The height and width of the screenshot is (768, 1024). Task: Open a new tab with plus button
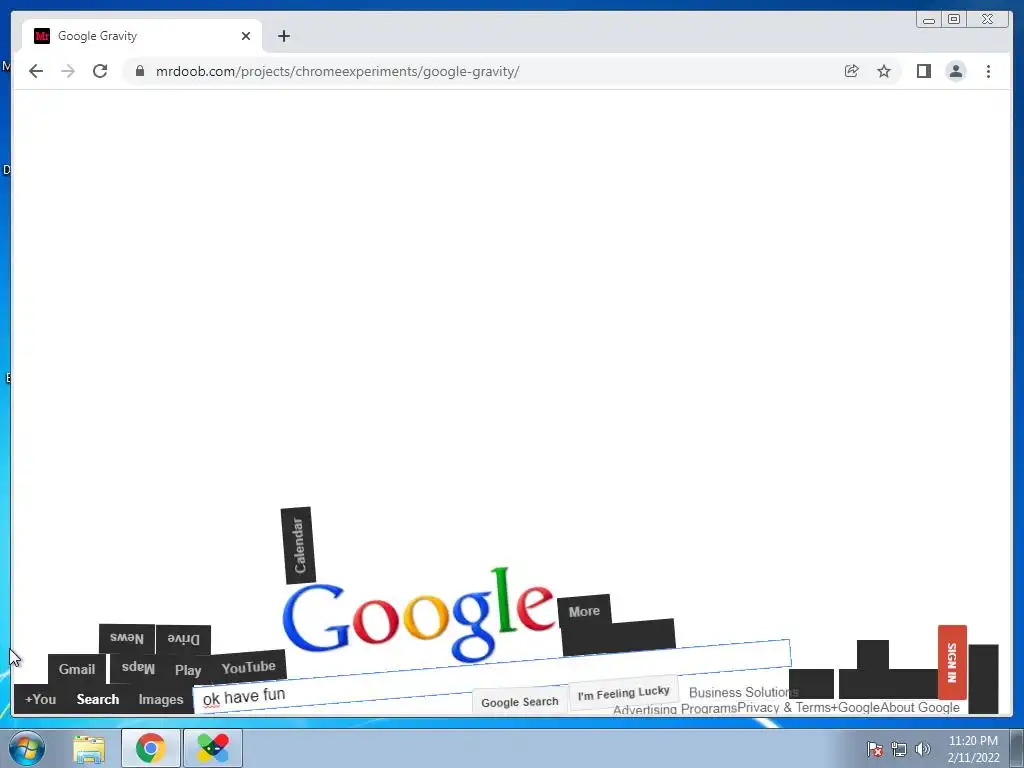tap(283, 36)
